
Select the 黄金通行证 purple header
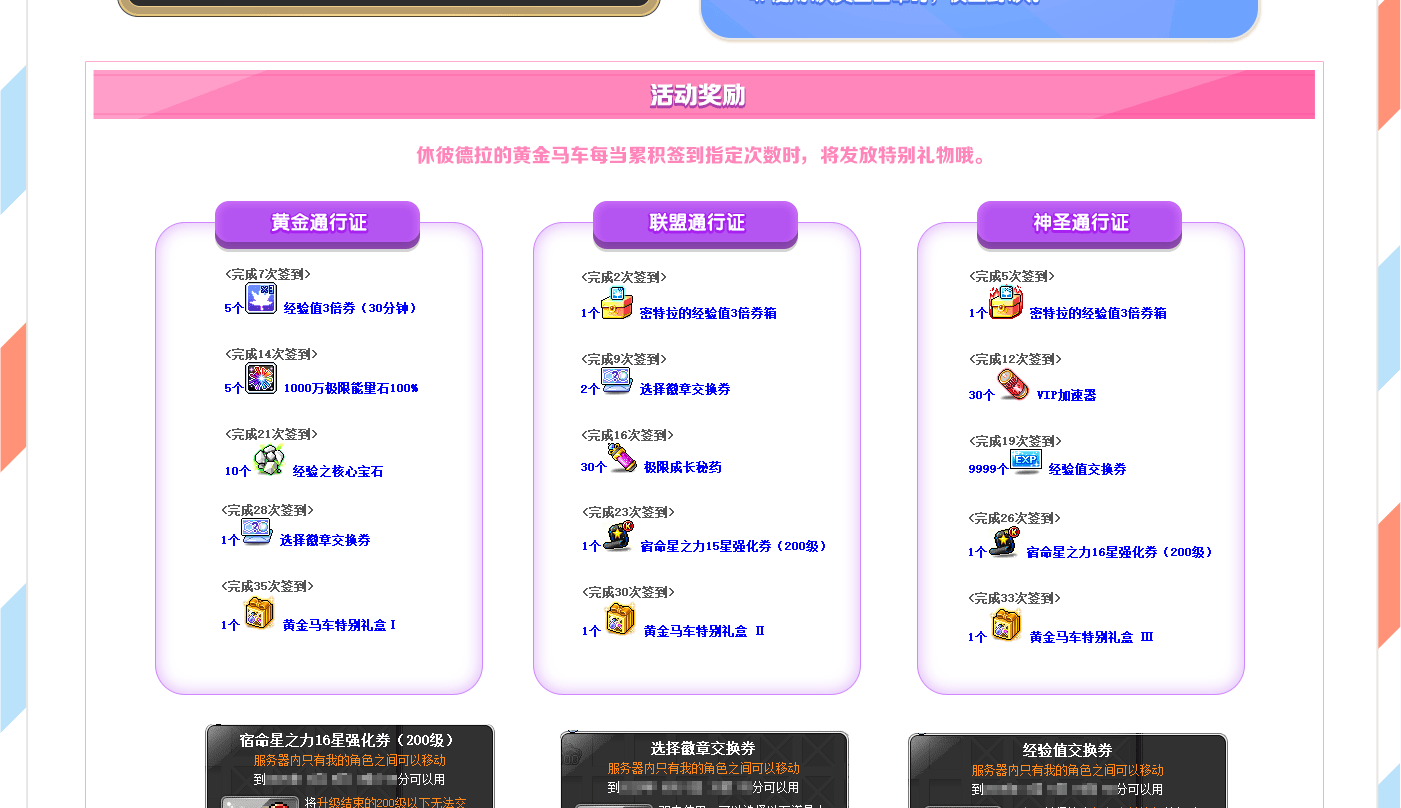[318, 223]
